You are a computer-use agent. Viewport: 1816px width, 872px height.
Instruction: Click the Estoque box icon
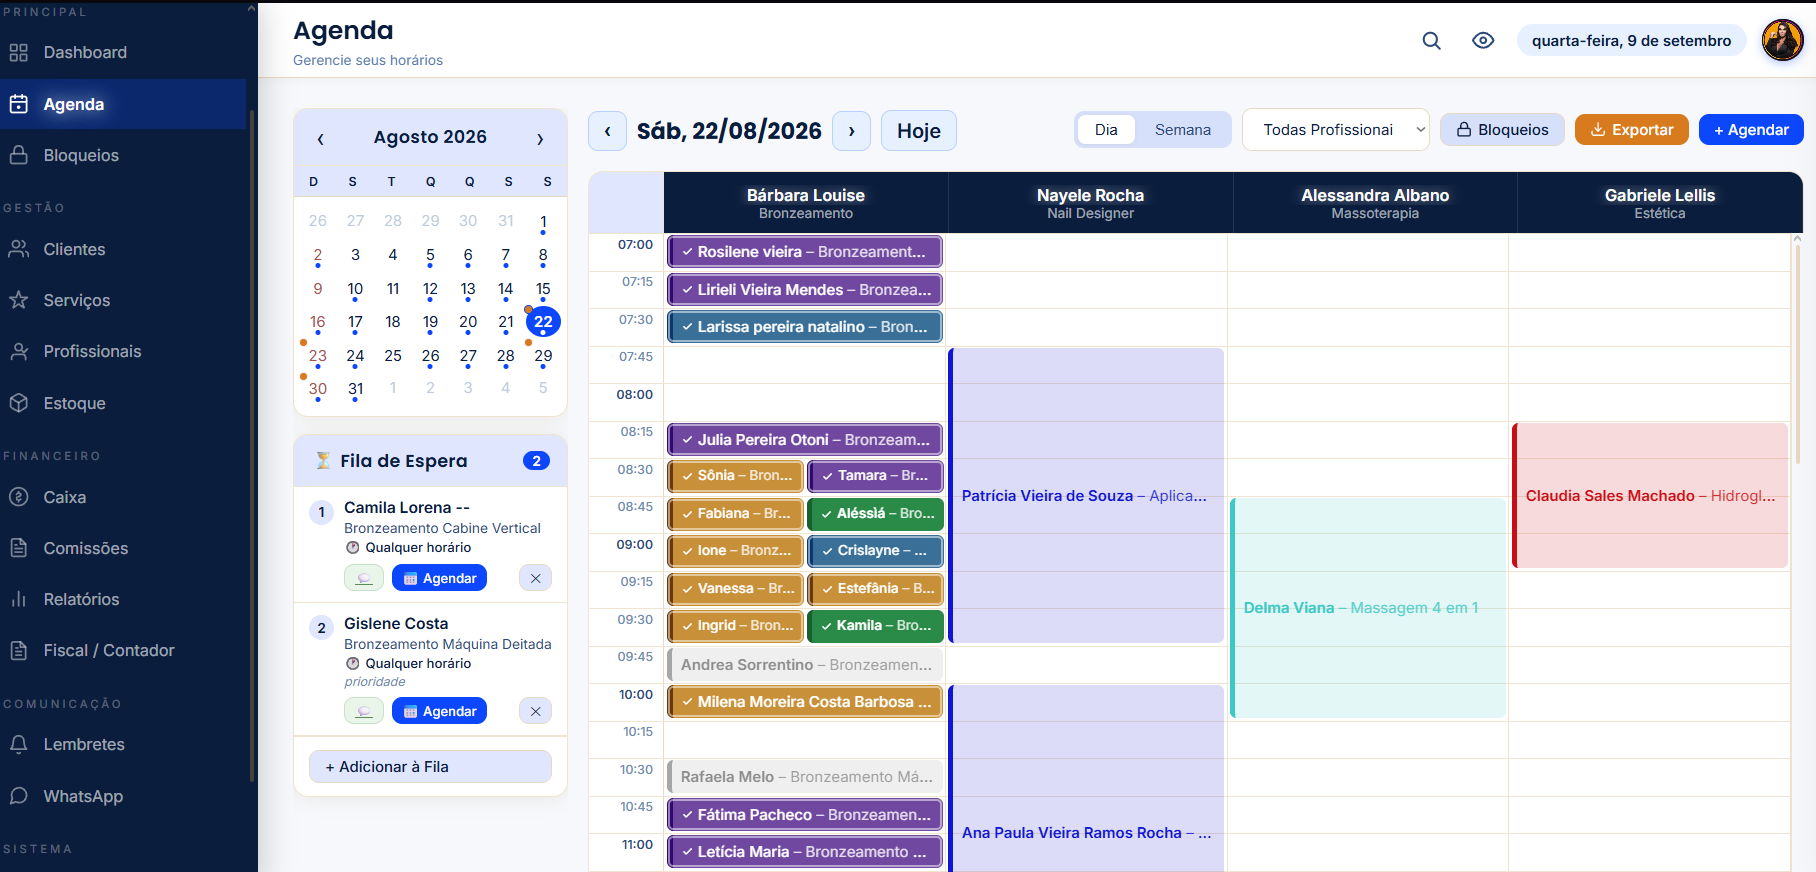(x=19, y=403)
